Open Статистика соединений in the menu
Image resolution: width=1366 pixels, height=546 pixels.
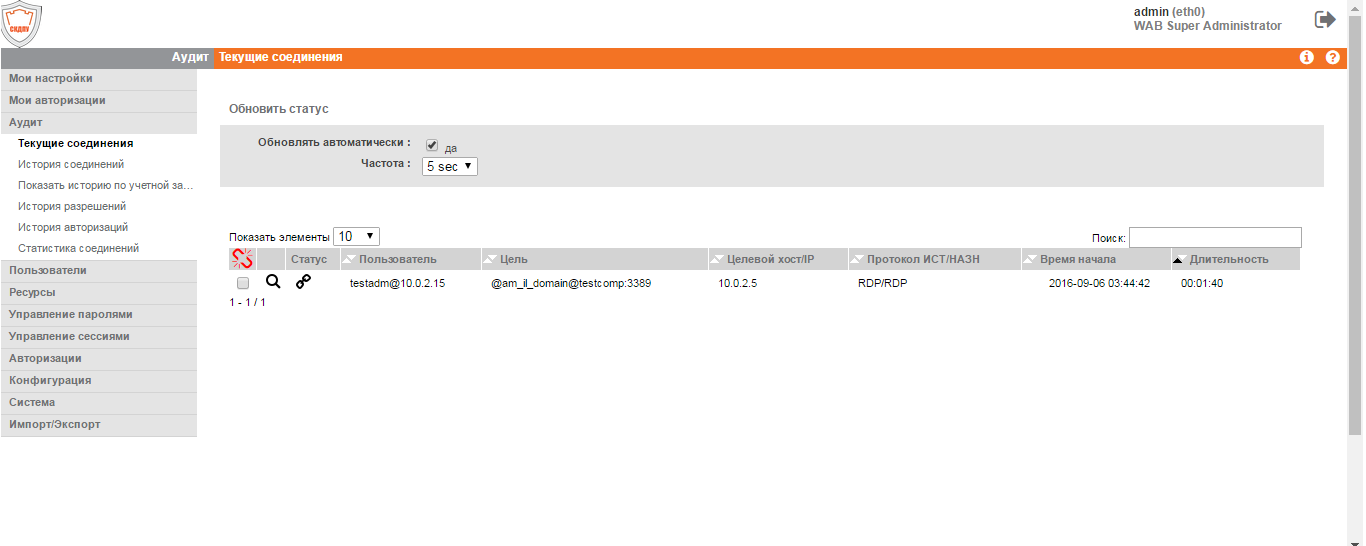click(78, 248)
